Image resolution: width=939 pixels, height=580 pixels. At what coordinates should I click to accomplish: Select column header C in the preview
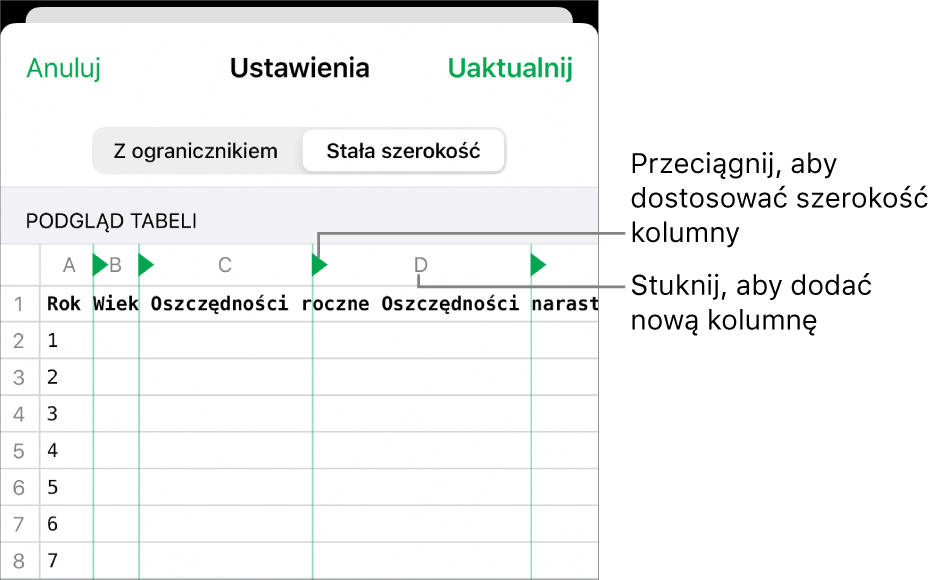[x=224, y=265]
